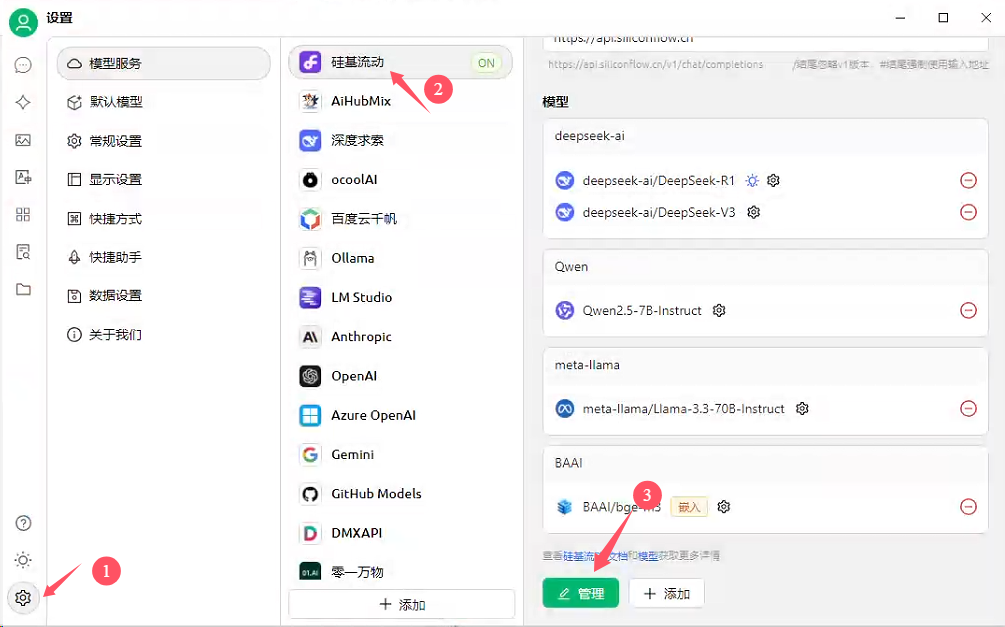Open settings via the bottom gear icon
The width and height of the screenshot is (1005, 627).
coord(23,598)
